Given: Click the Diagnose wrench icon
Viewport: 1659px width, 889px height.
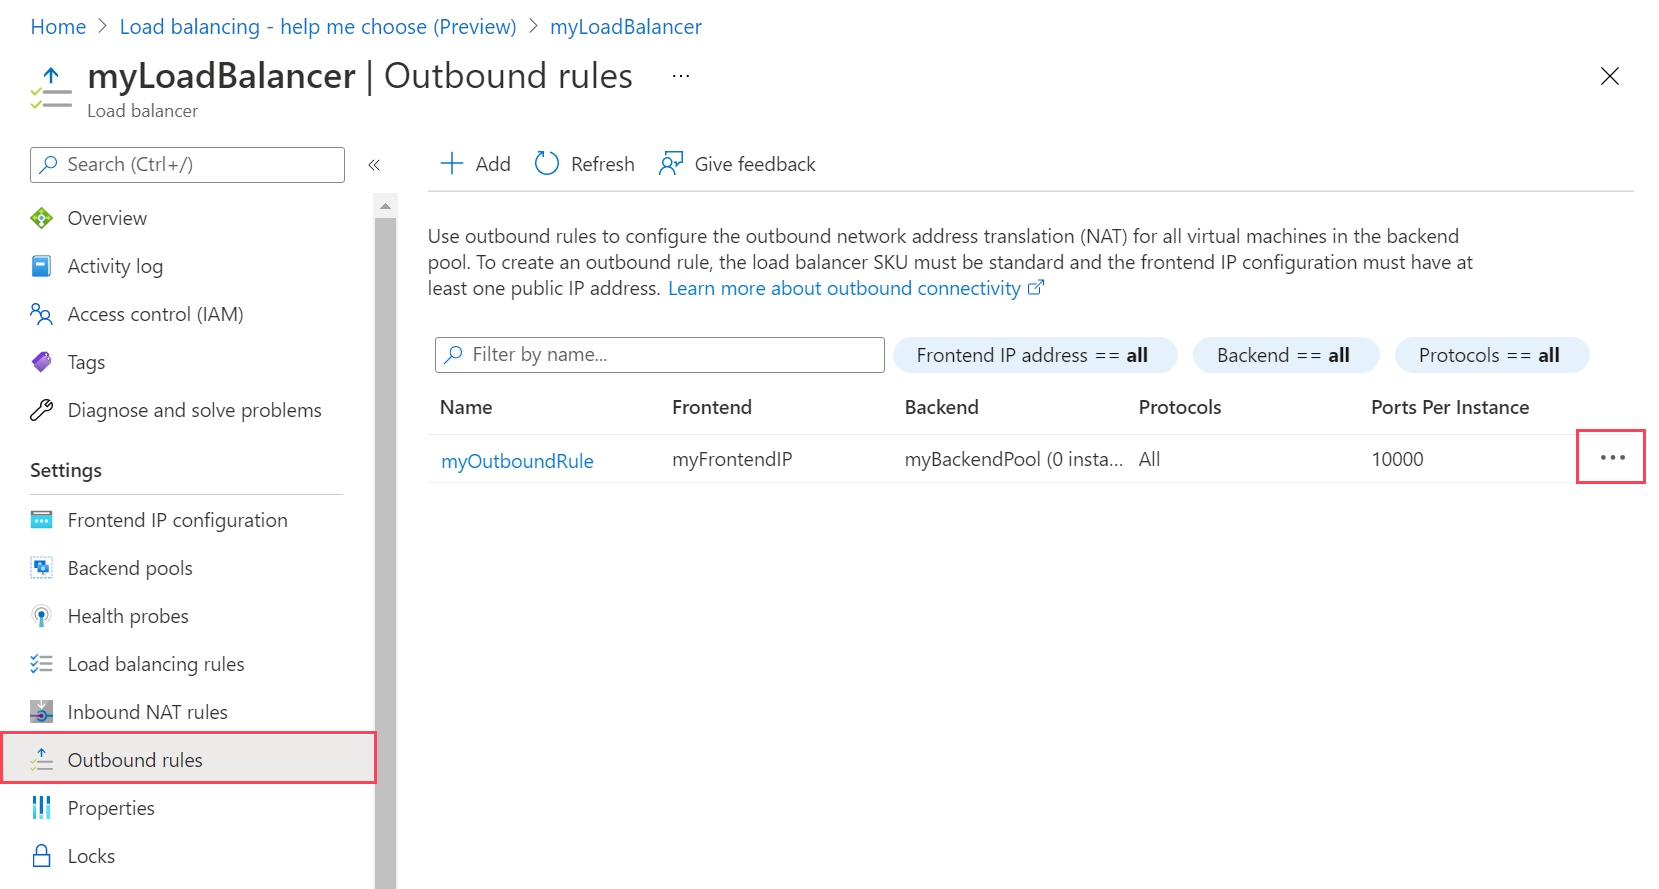Looking at the screenshot, I should pyautogui.click(x=41, y=410).
